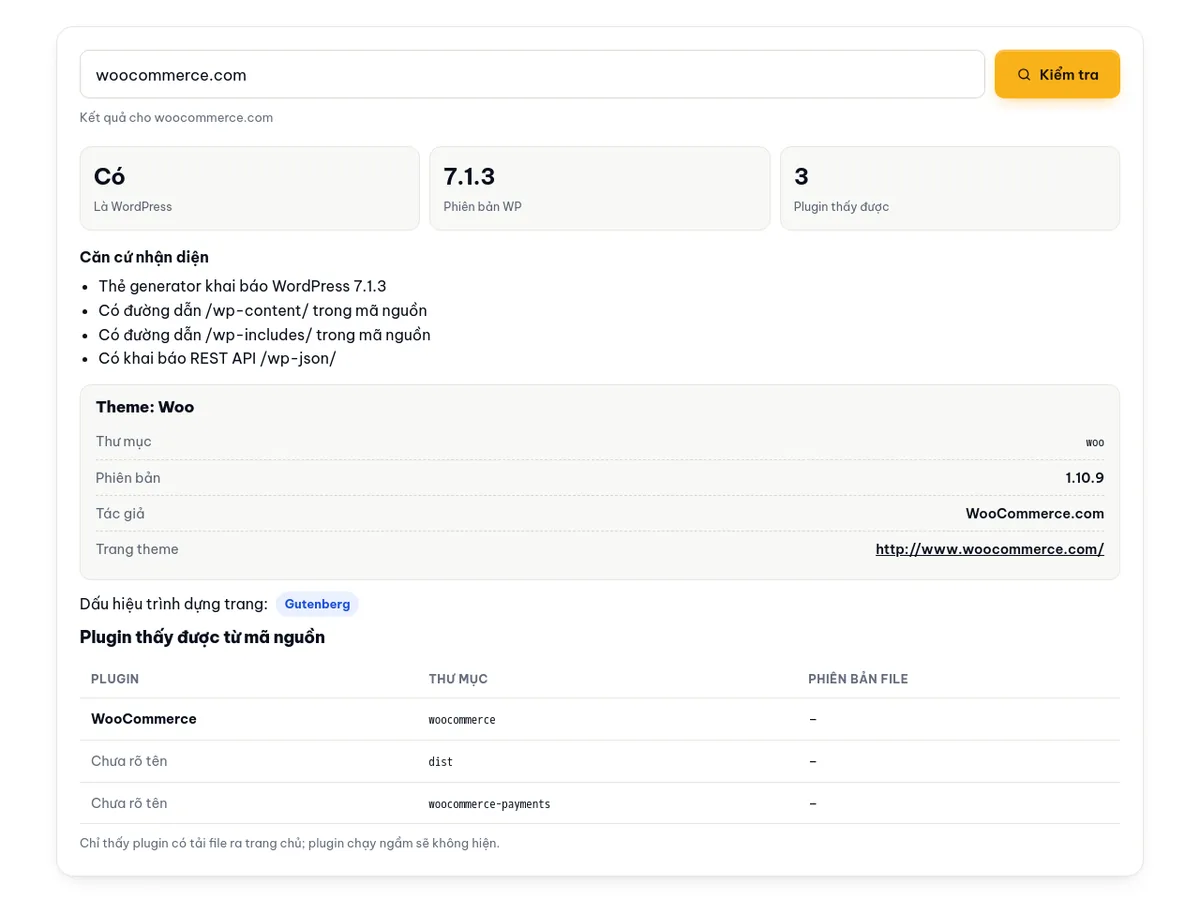Screen dimensions: 1200x914
Task: Click the PLUGIN column header
Action: pos(115,679)
